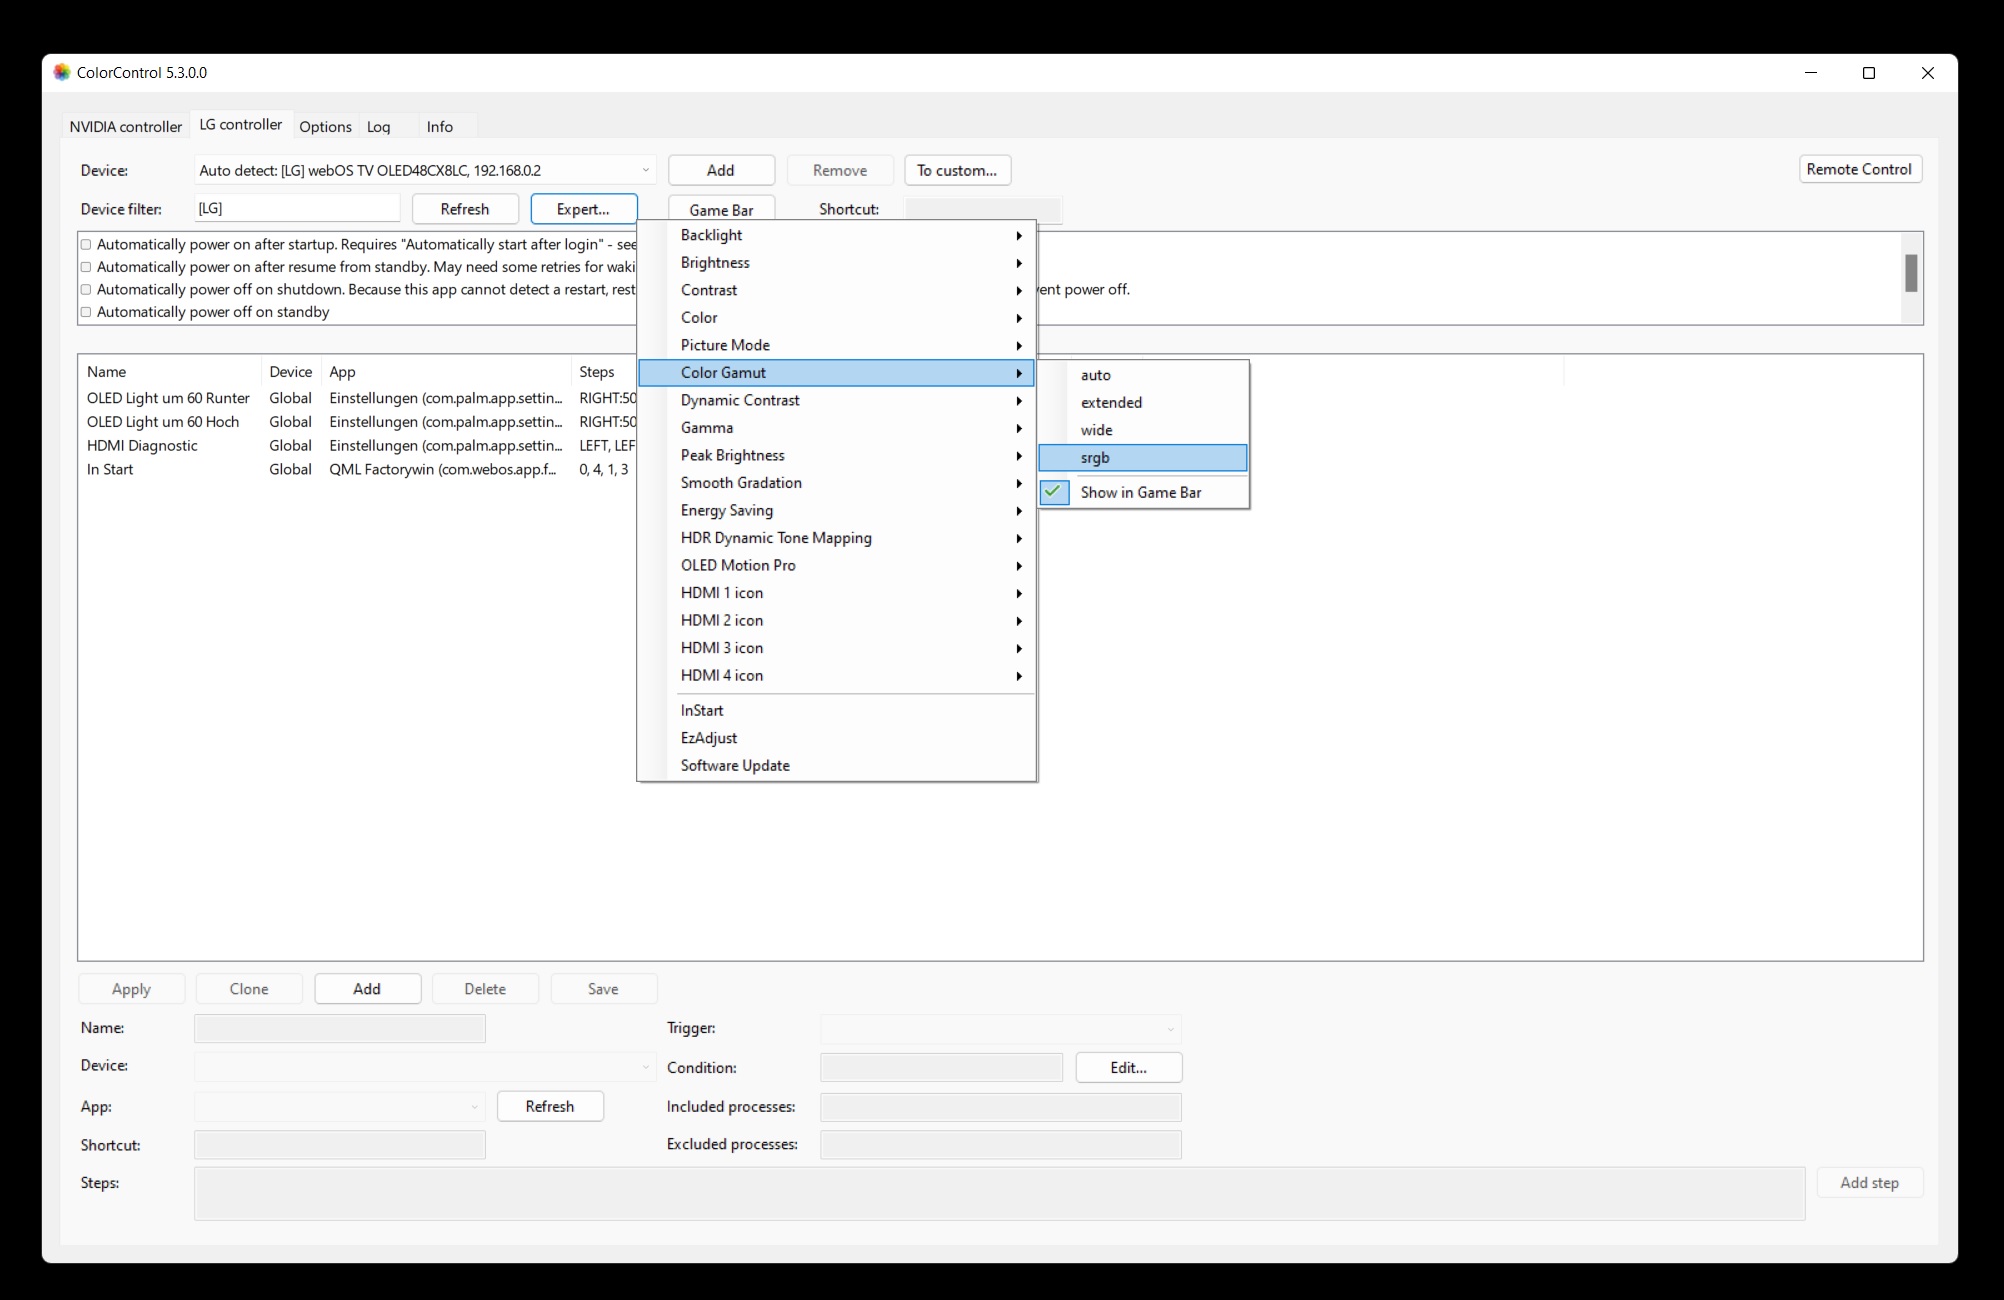The width and height of the screenshot is (2004, 1300).
Task: Click QML Factorywin app cell
Action: (443, 469)
